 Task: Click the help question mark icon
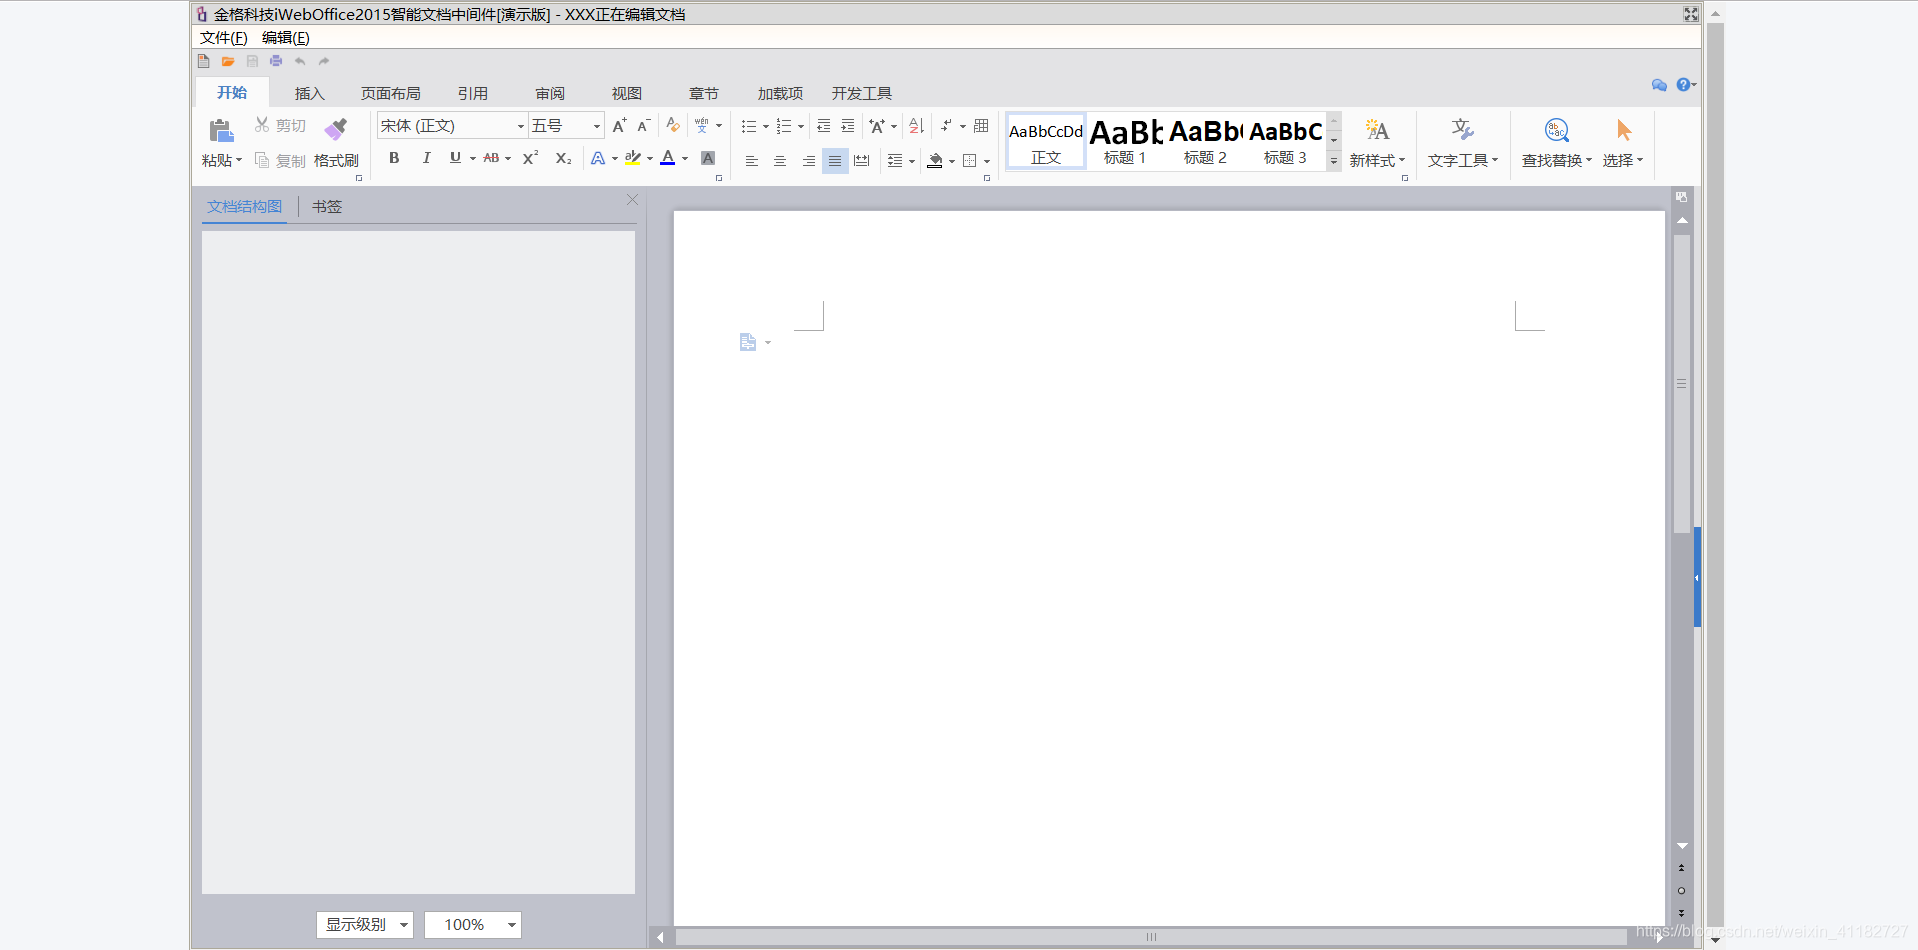1683,85
